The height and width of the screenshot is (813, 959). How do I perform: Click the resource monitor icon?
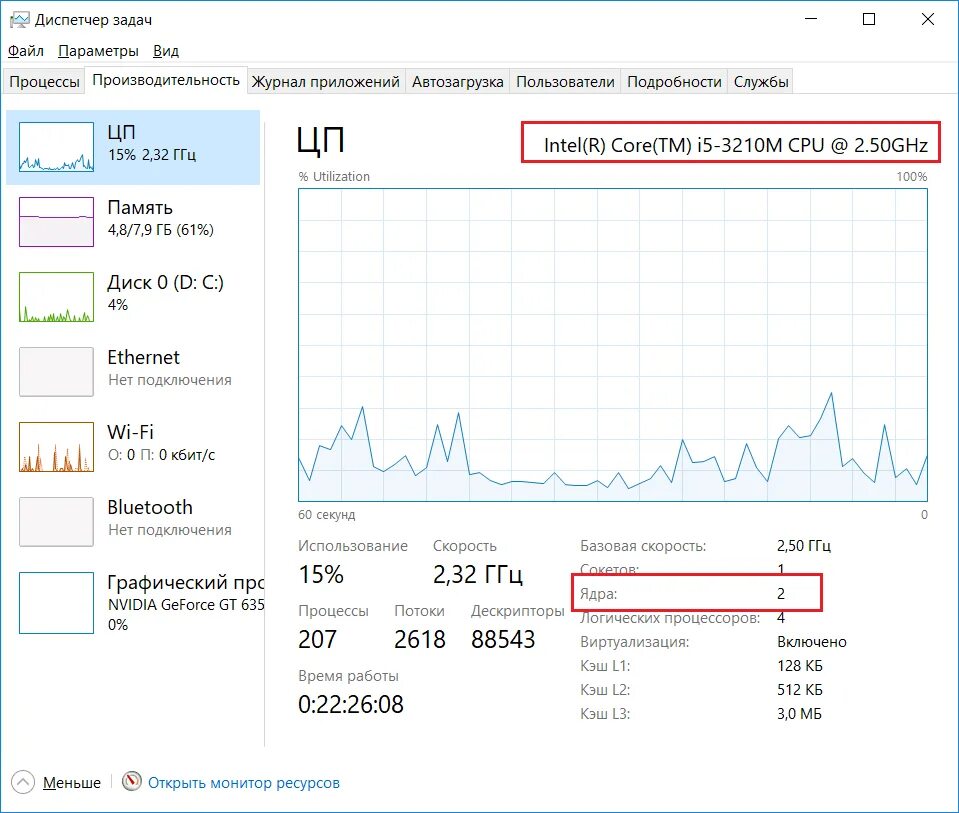click(x=131, y=781)
